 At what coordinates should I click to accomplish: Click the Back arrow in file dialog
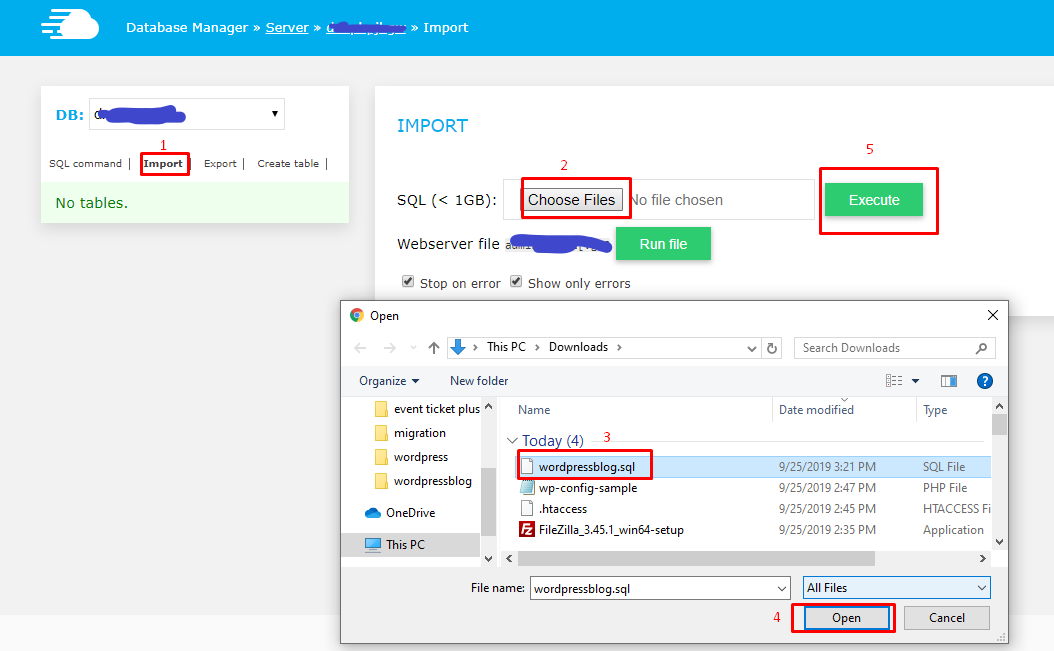point(361,348)
